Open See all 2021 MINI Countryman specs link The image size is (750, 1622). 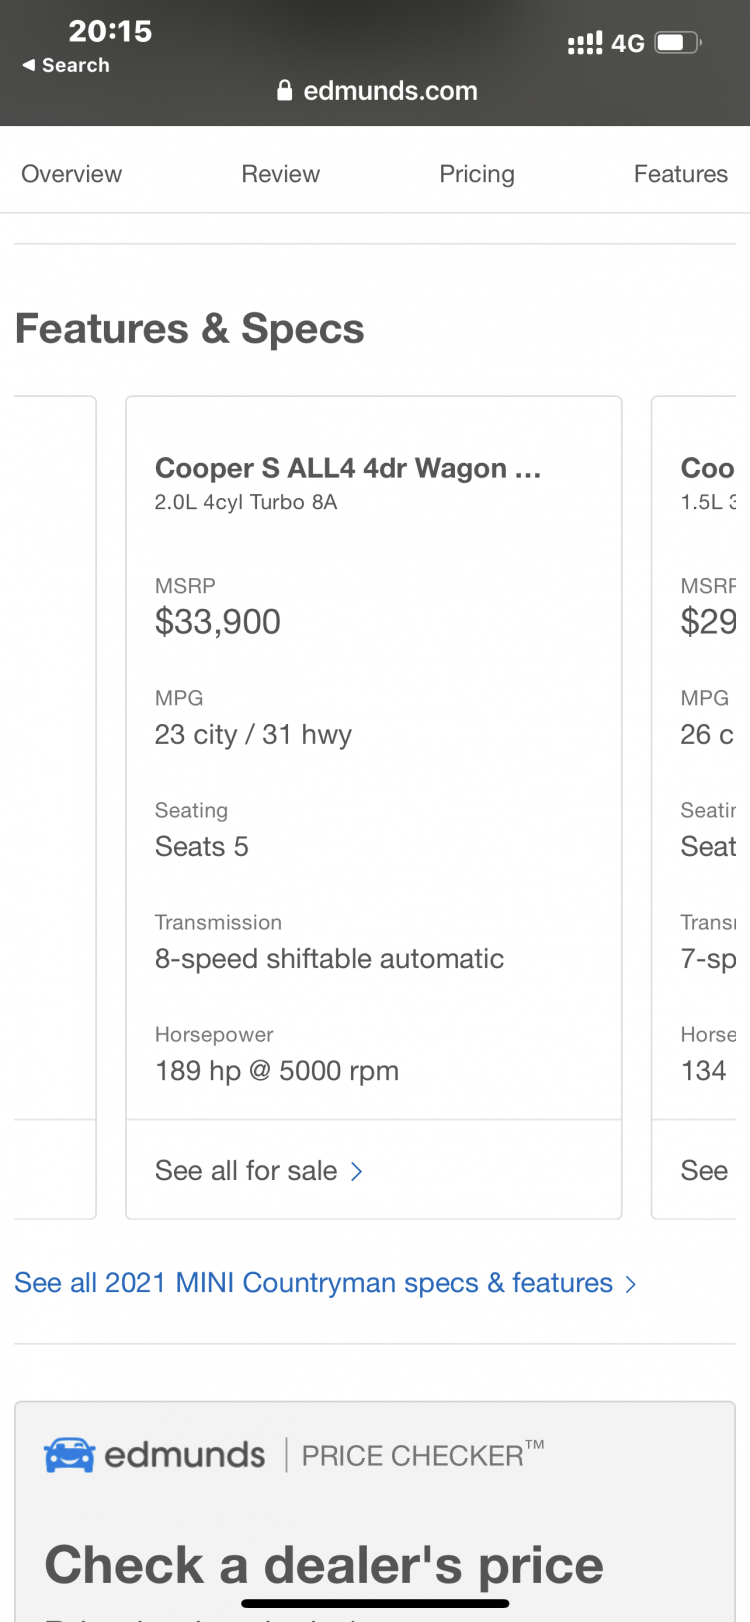click(313, 1283)
